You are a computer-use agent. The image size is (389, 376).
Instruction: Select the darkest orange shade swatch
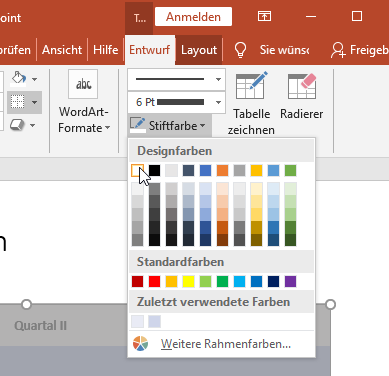(222, 240)
